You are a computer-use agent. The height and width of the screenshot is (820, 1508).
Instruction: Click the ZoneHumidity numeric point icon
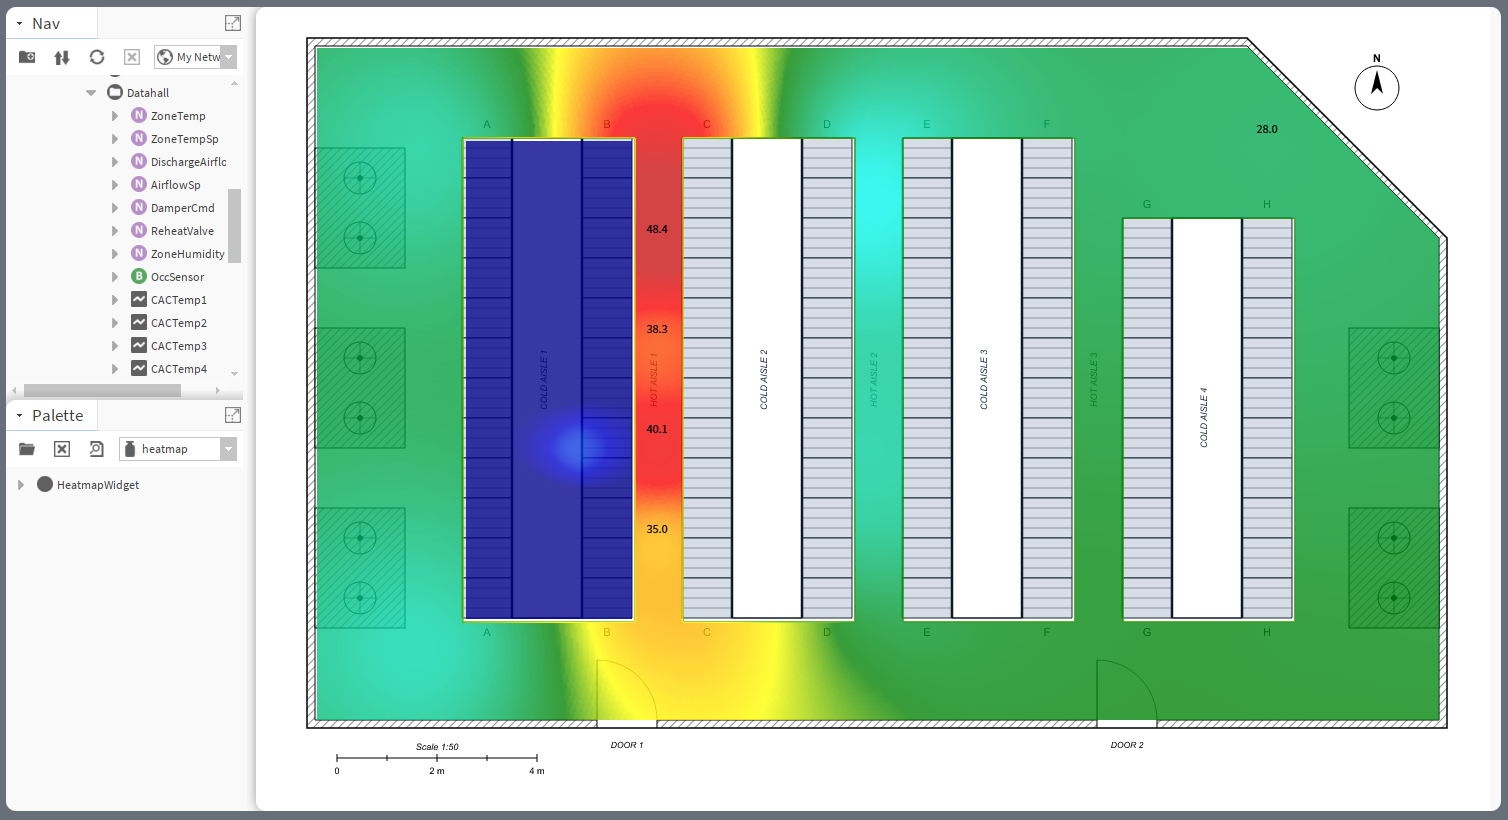tap(139, 253)
